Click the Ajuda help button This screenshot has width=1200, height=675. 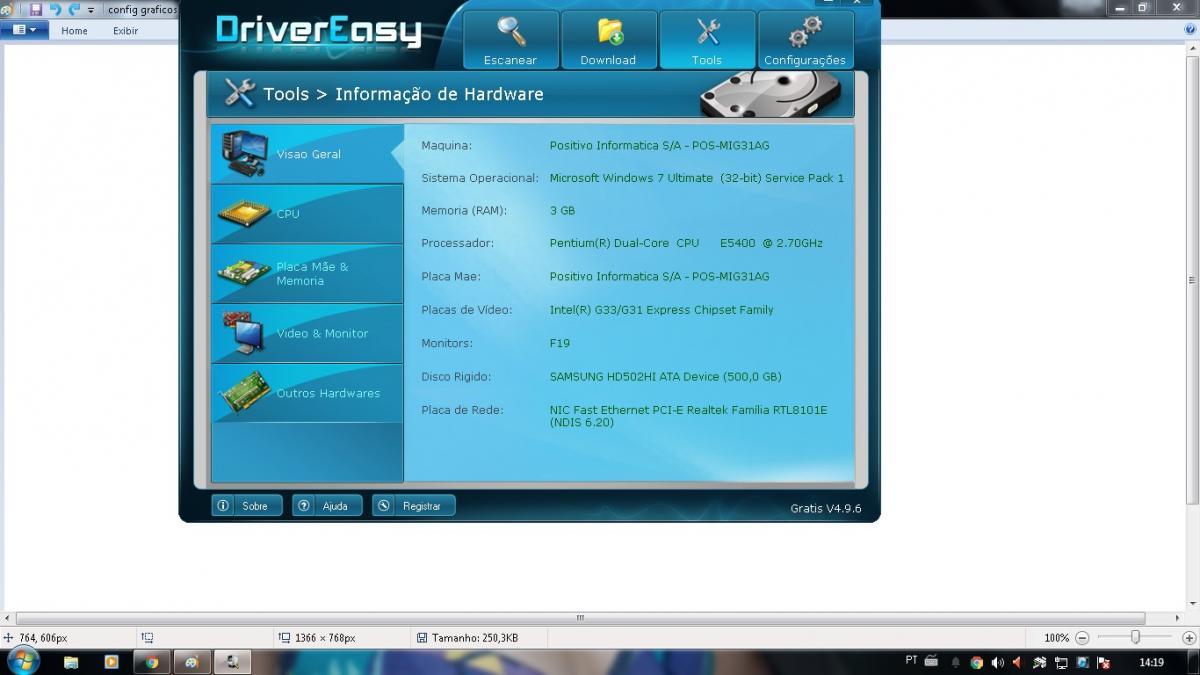pyautogui.click(x=327, y=506)
